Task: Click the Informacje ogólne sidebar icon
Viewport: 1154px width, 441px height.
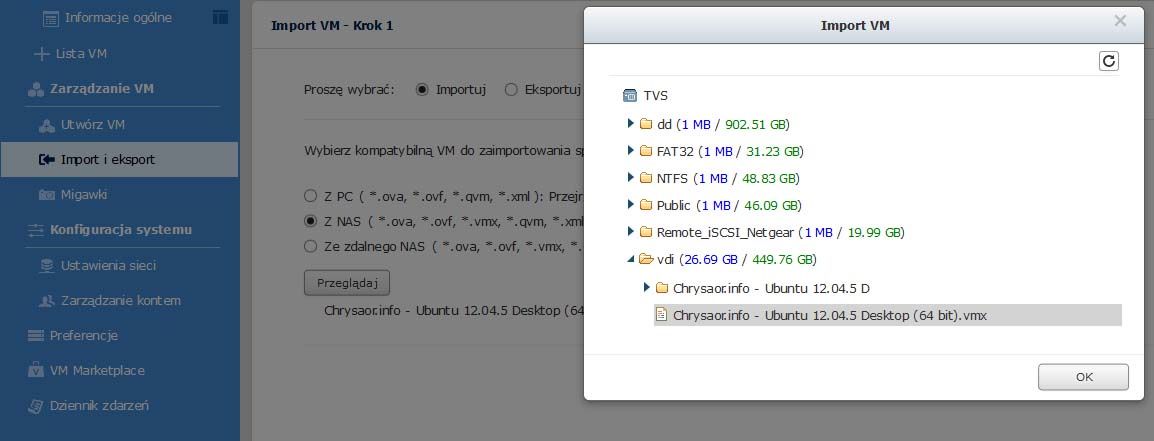Action: [x=50, y=18]
